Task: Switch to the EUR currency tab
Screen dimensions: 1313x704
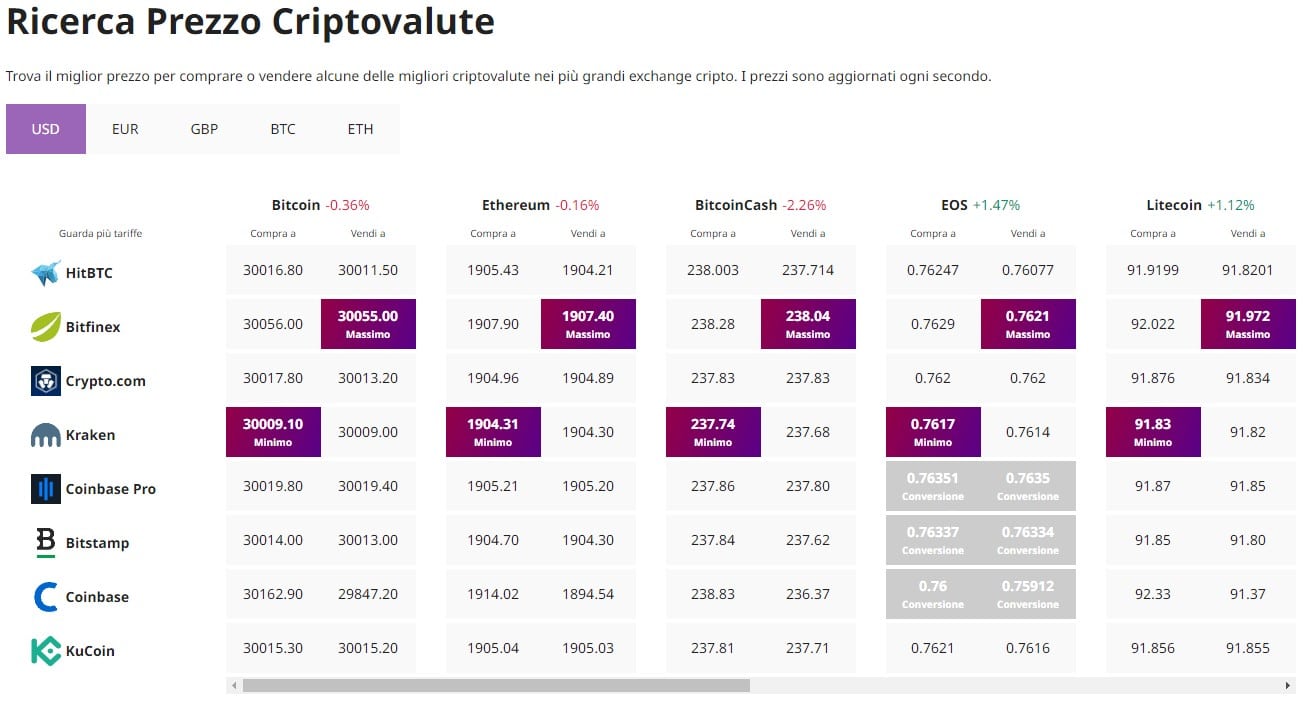Action: (125, 129)
